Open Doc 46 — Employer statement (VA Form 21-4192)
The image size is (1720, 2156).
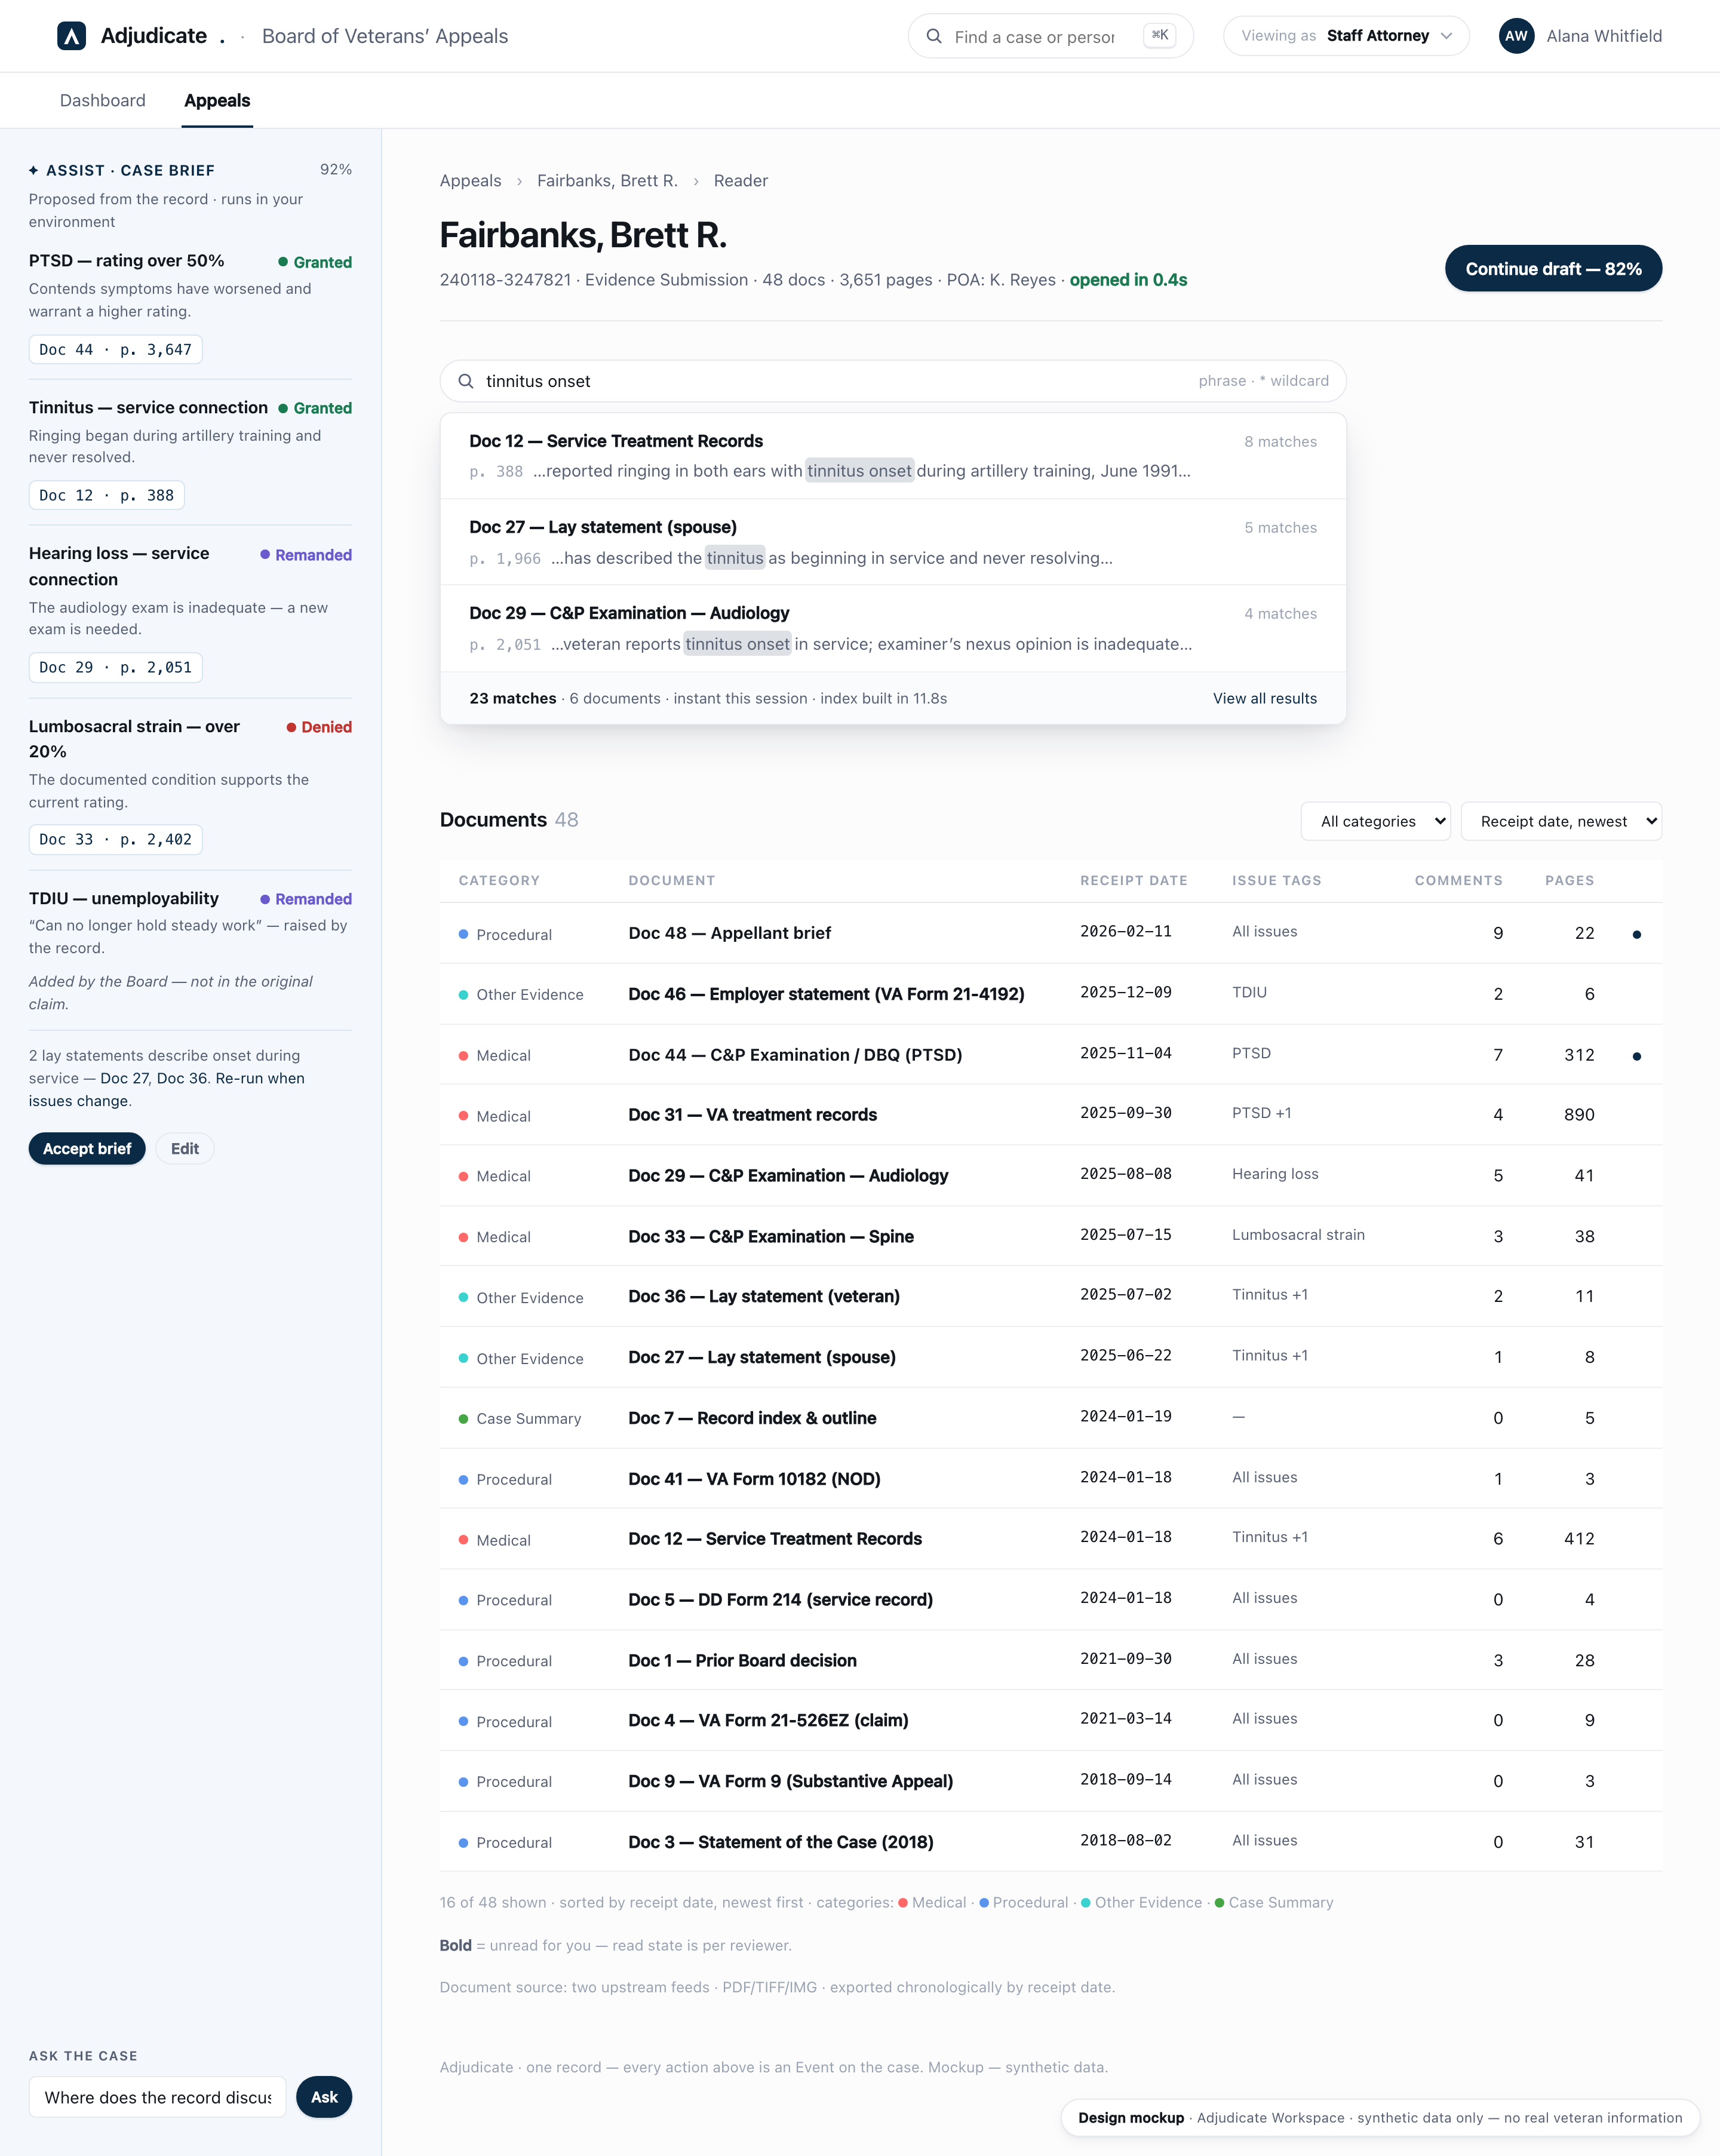pos(826,994)
